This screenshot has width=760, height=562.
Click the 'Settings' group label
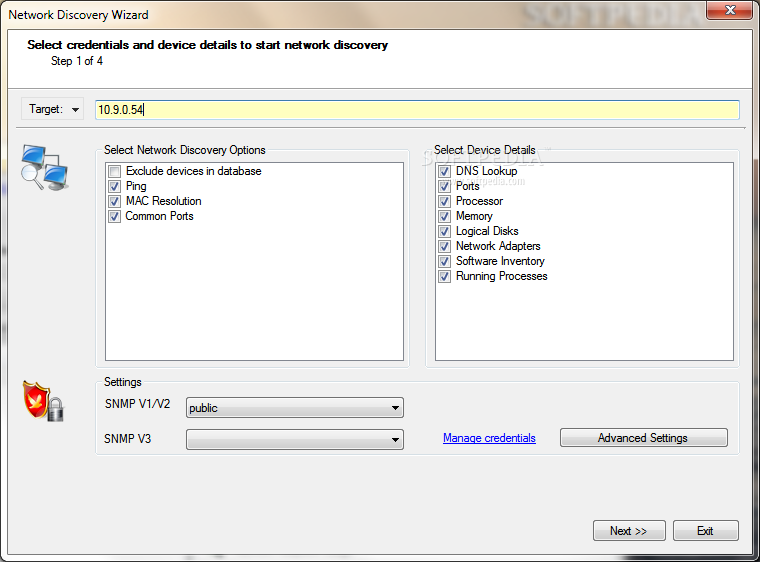pos(123,382)
